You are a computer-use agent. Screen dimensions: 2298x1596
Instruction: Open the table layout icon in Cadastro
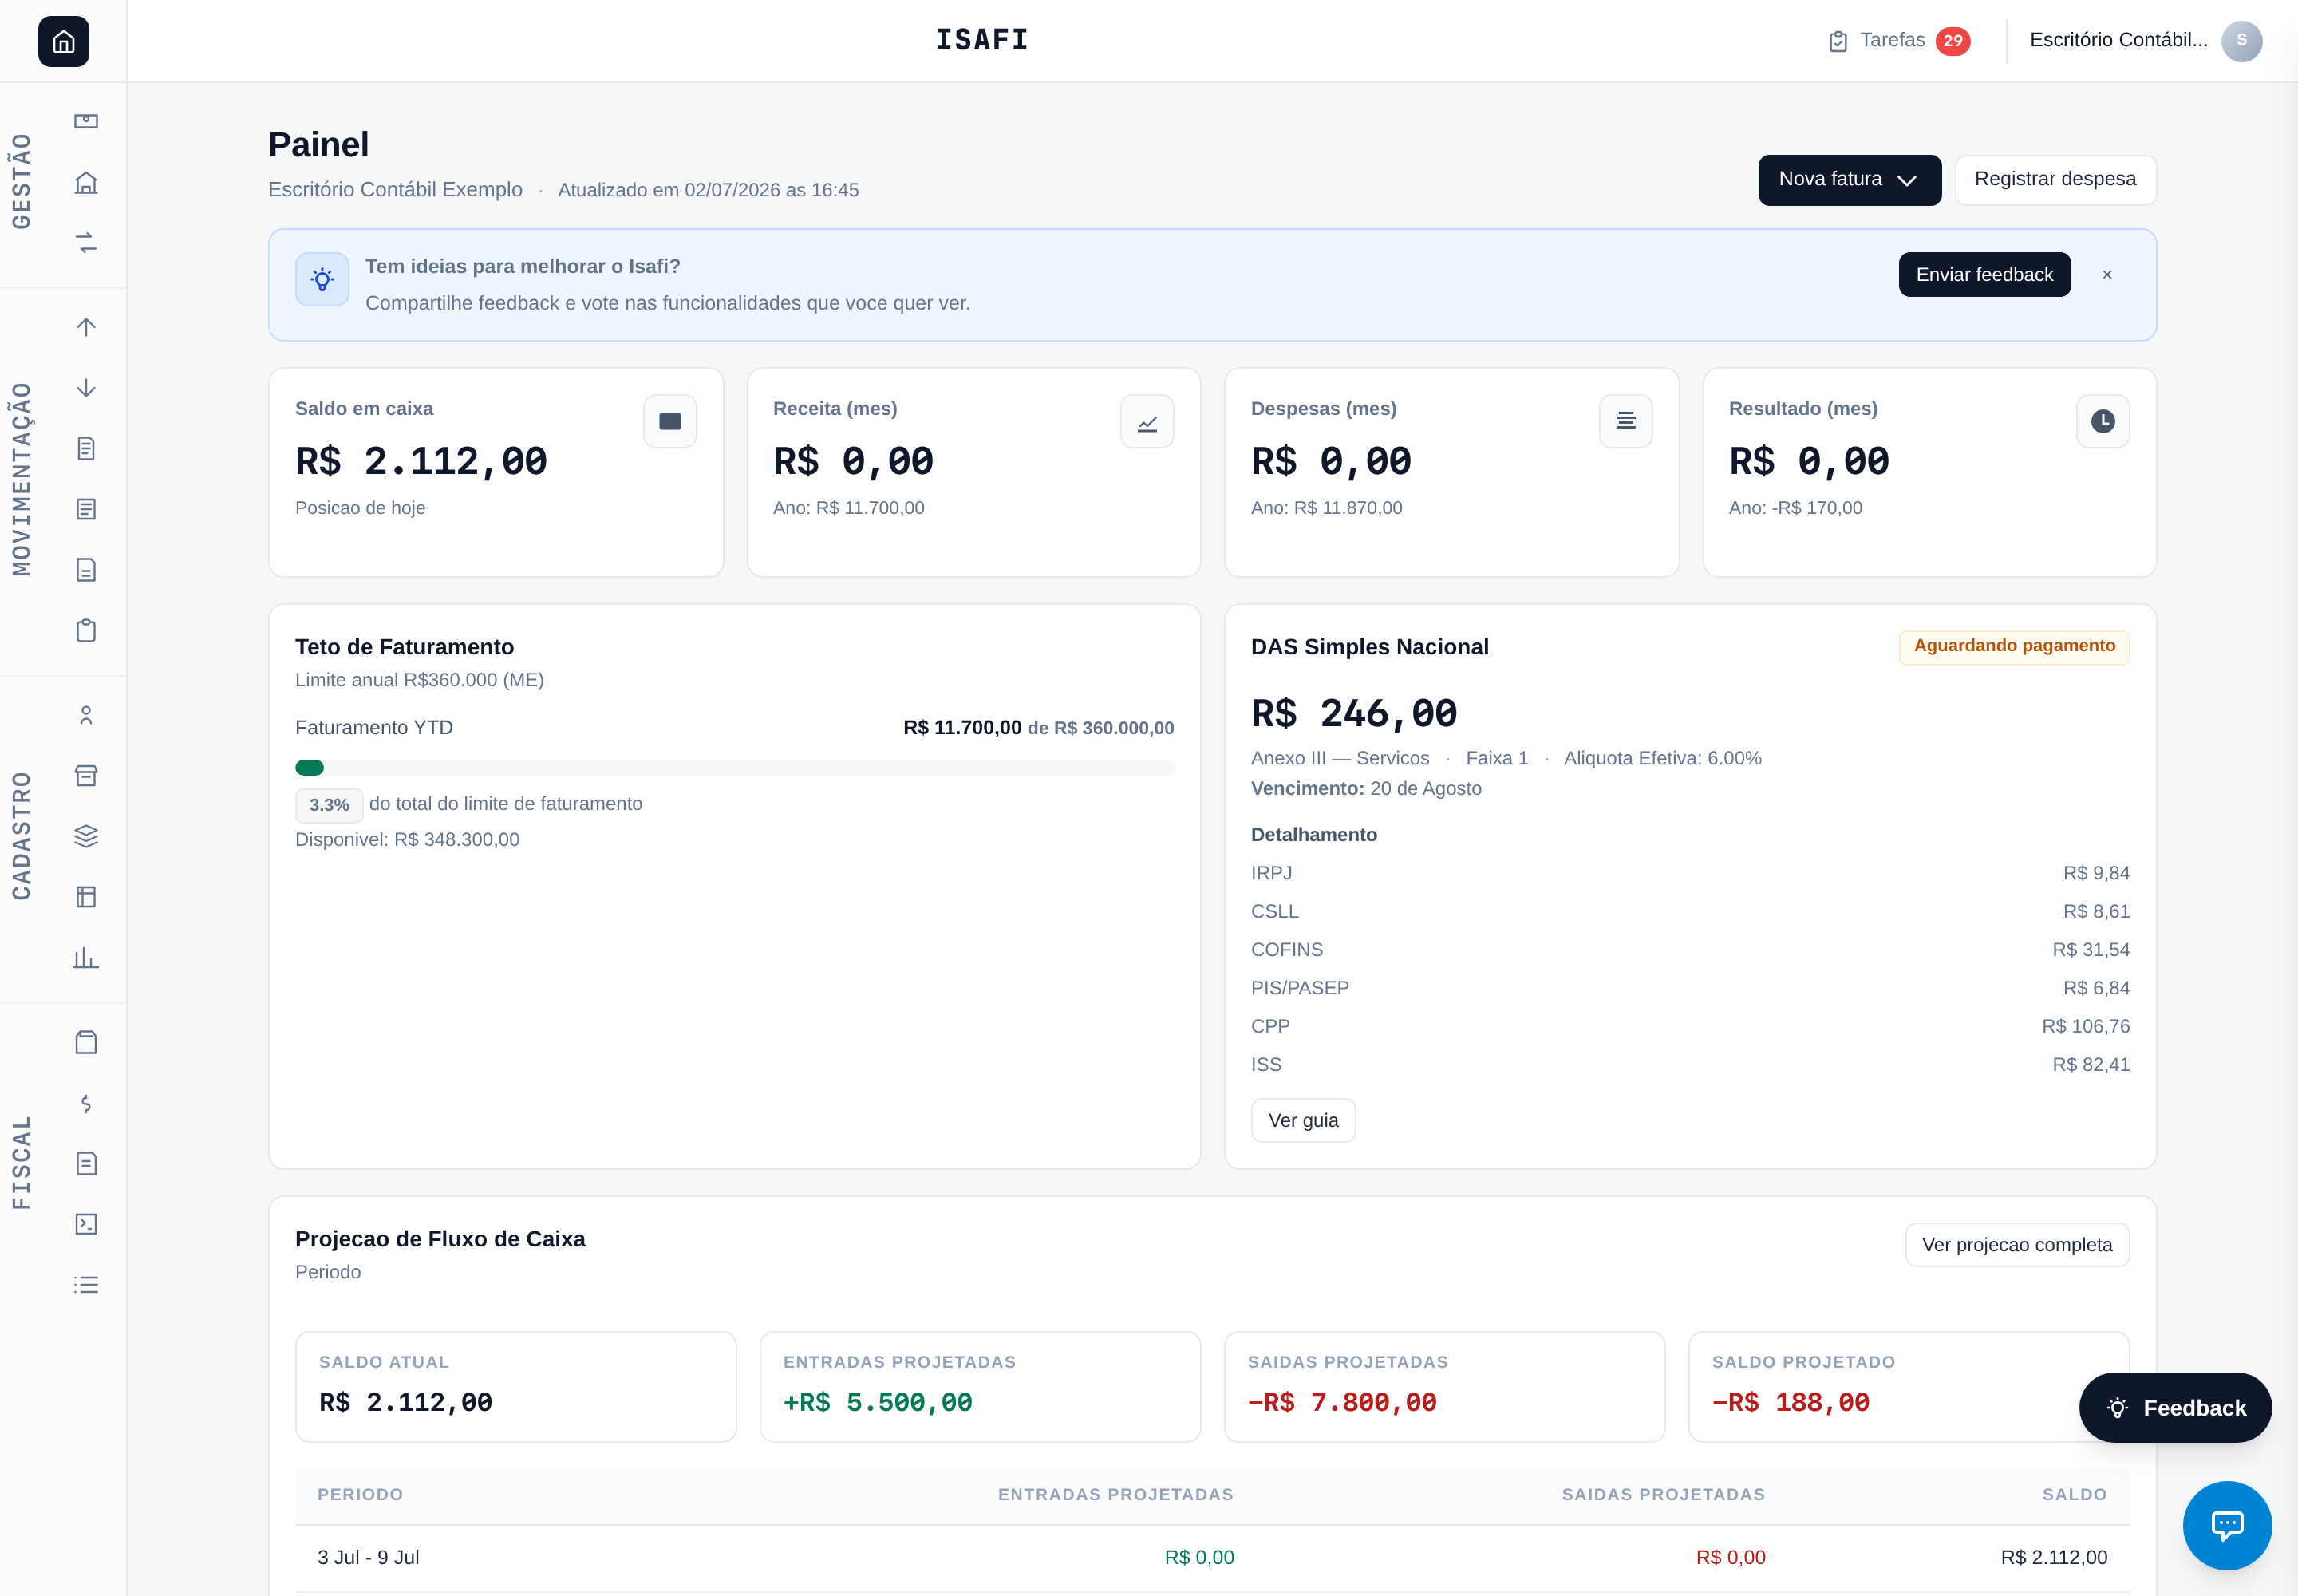point(86,897)
